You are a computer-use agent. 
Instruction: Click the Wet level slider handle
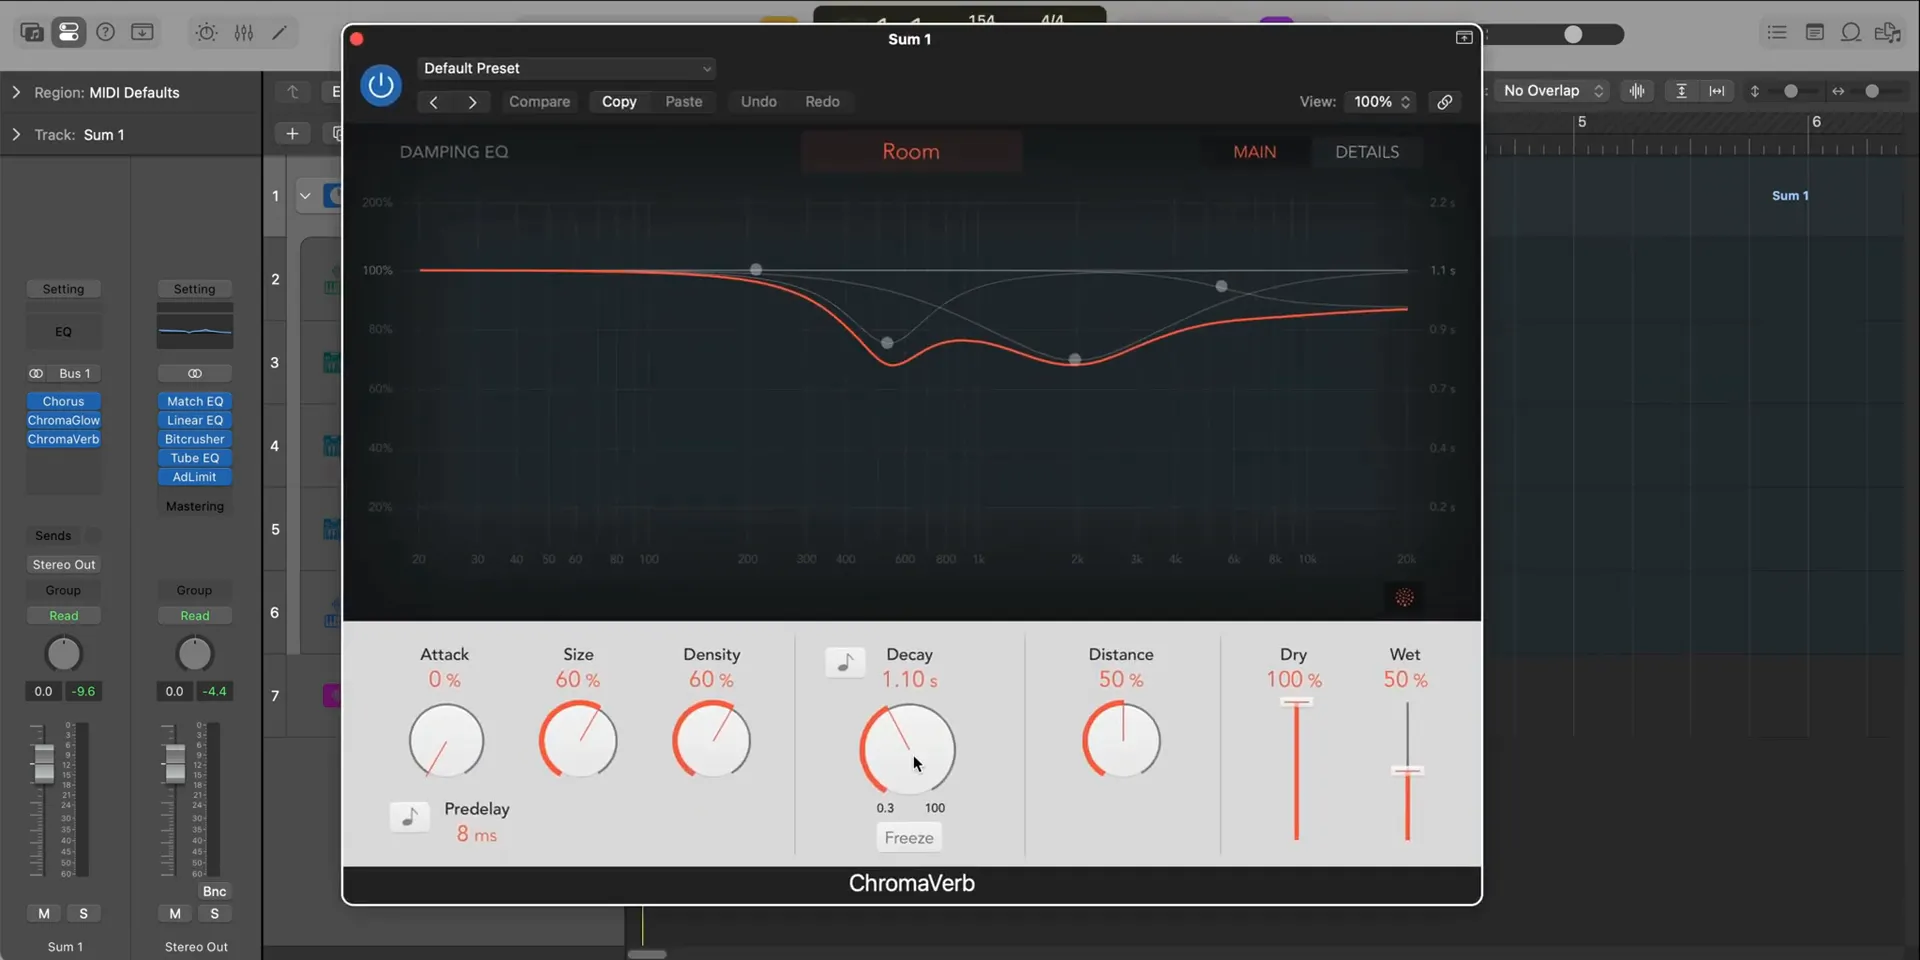[x=1407, y=771]
